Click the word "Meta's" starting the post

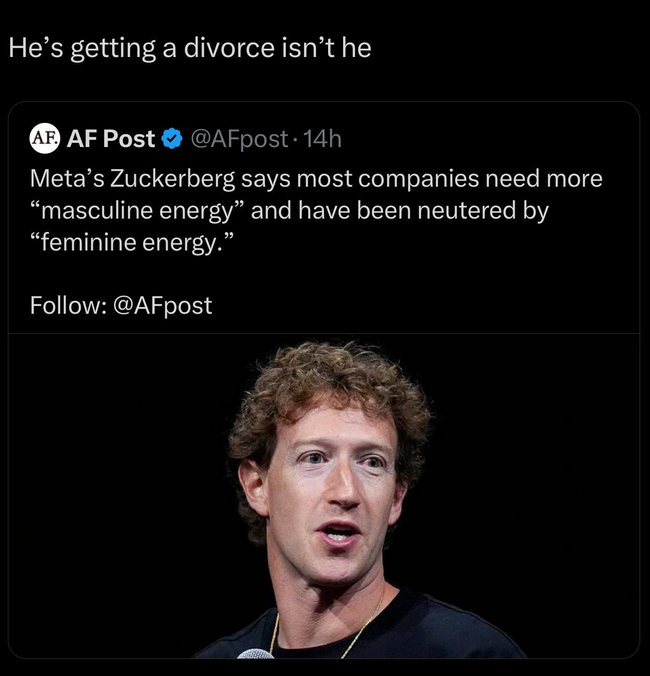(x=66, y=180)
